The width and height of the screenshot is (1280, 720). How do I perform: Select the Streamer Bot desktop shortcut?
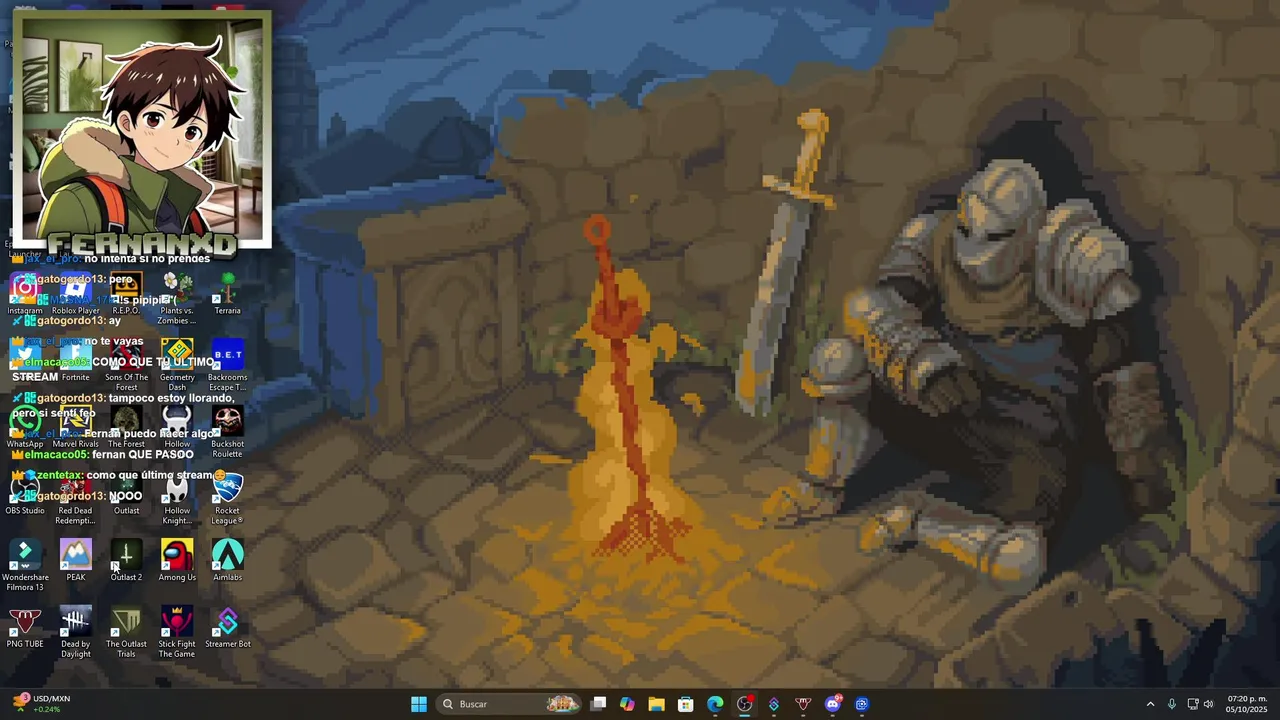pyautogui.click(x=227, y=628)
